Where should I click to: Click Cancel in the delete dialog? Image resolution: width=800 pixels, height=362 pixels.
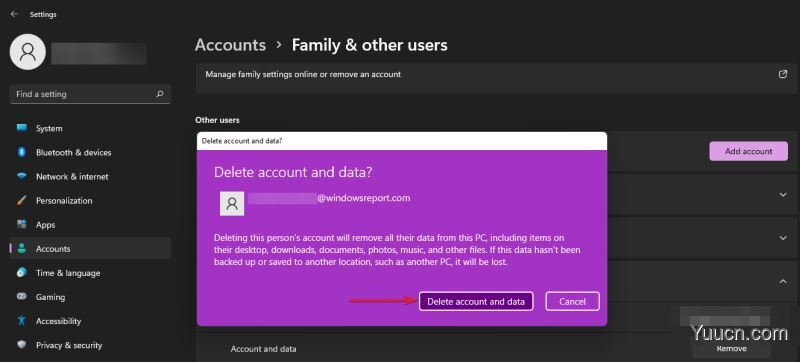coord(572,301)
